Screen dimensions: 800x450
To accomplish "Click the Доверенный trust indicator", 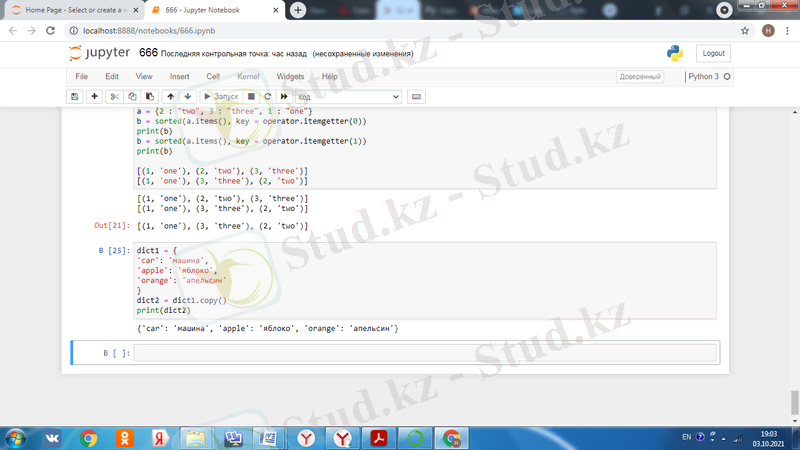I will (640, 77).
